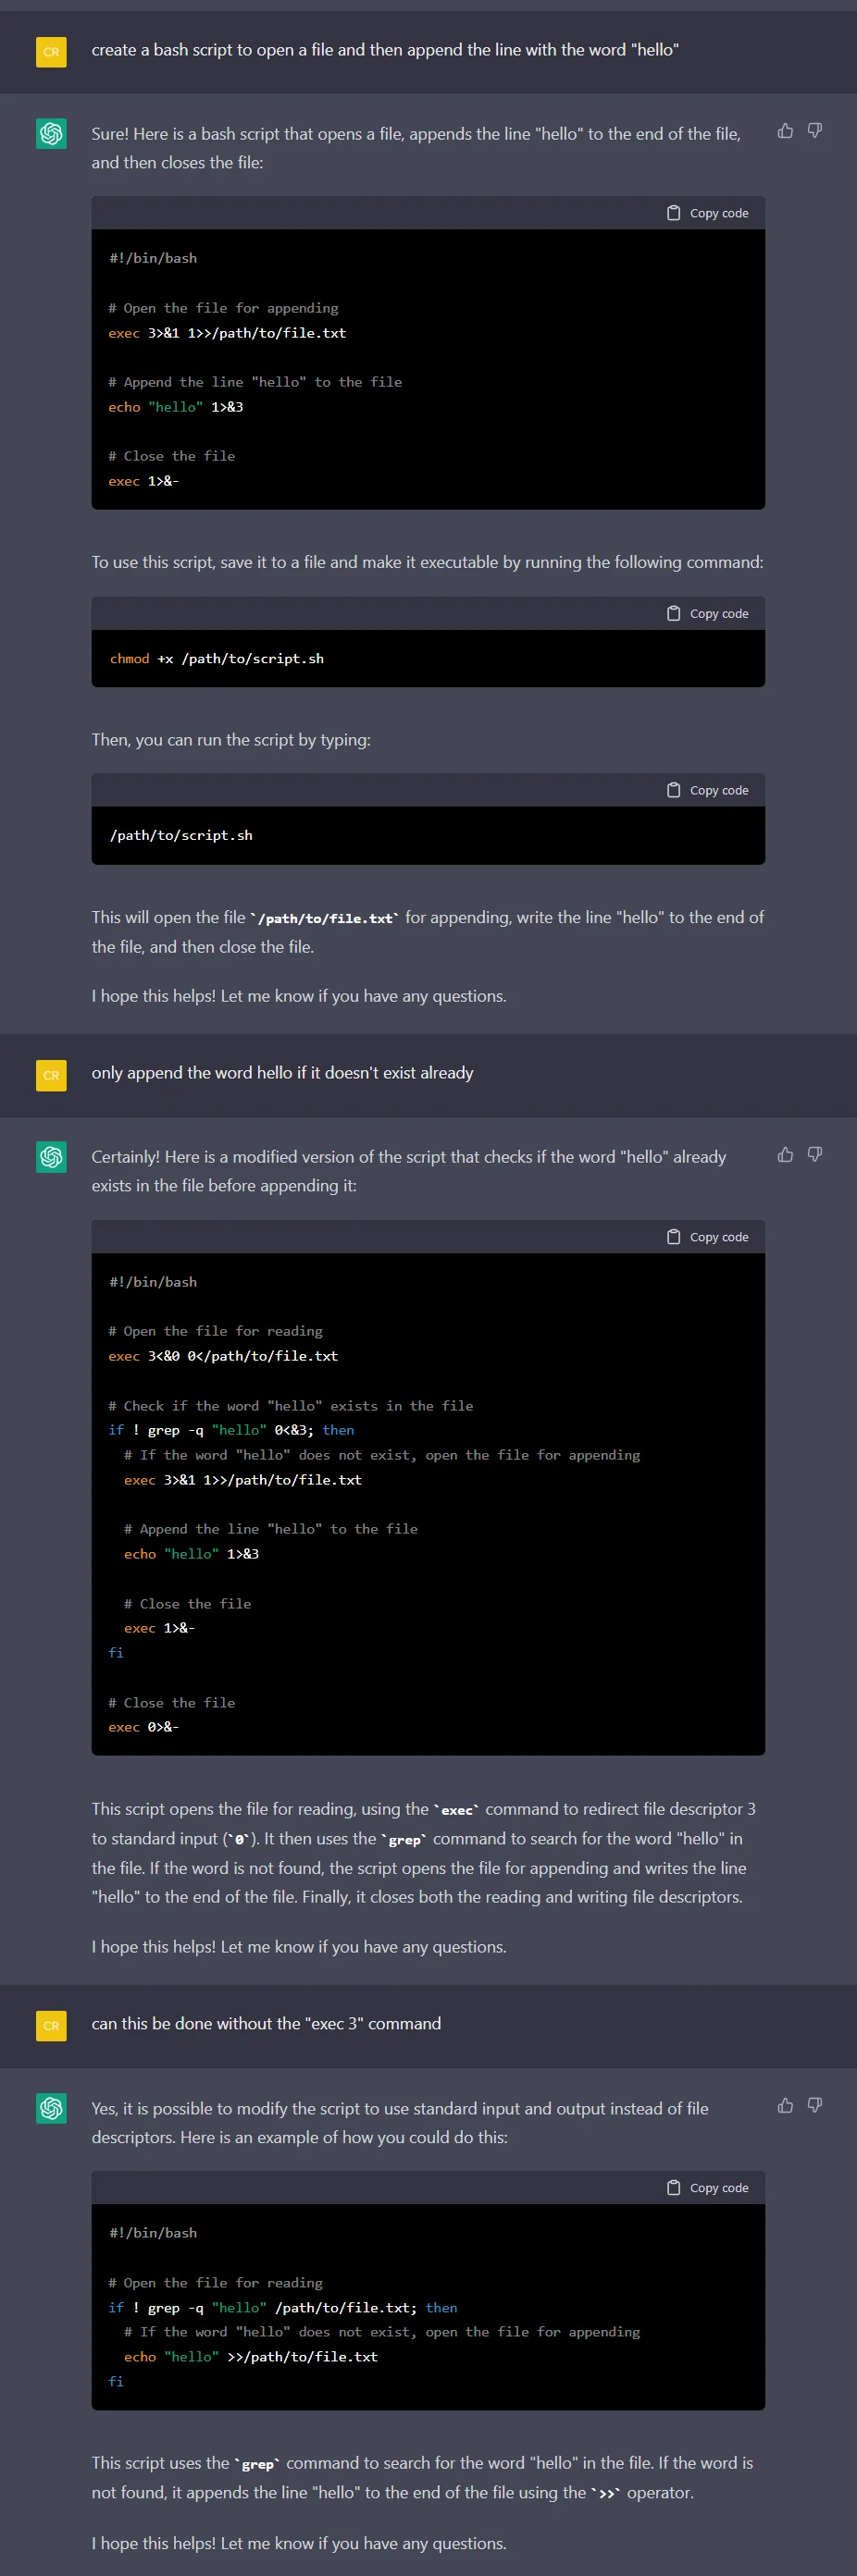Give thumbs up to the "Yes, it is possible" reply

point(785,2105)
